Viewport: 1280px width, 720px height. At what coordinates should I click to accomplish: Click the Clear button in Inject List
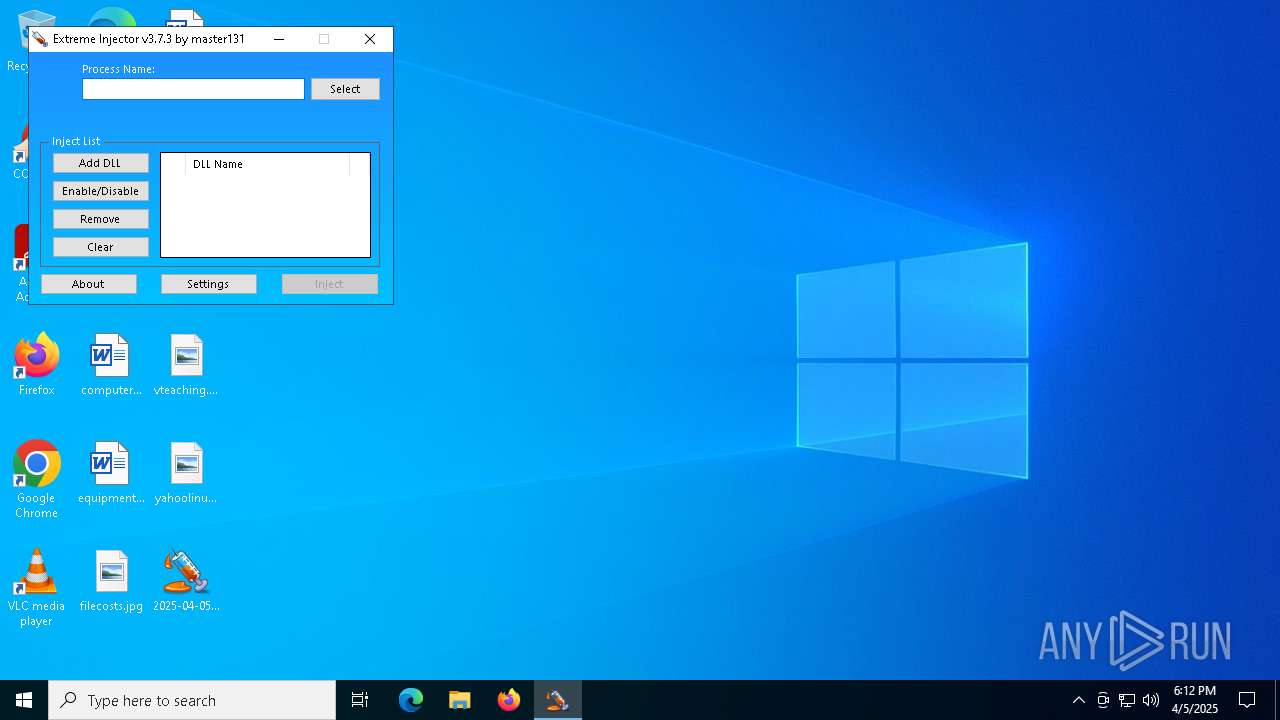(100, 247)
